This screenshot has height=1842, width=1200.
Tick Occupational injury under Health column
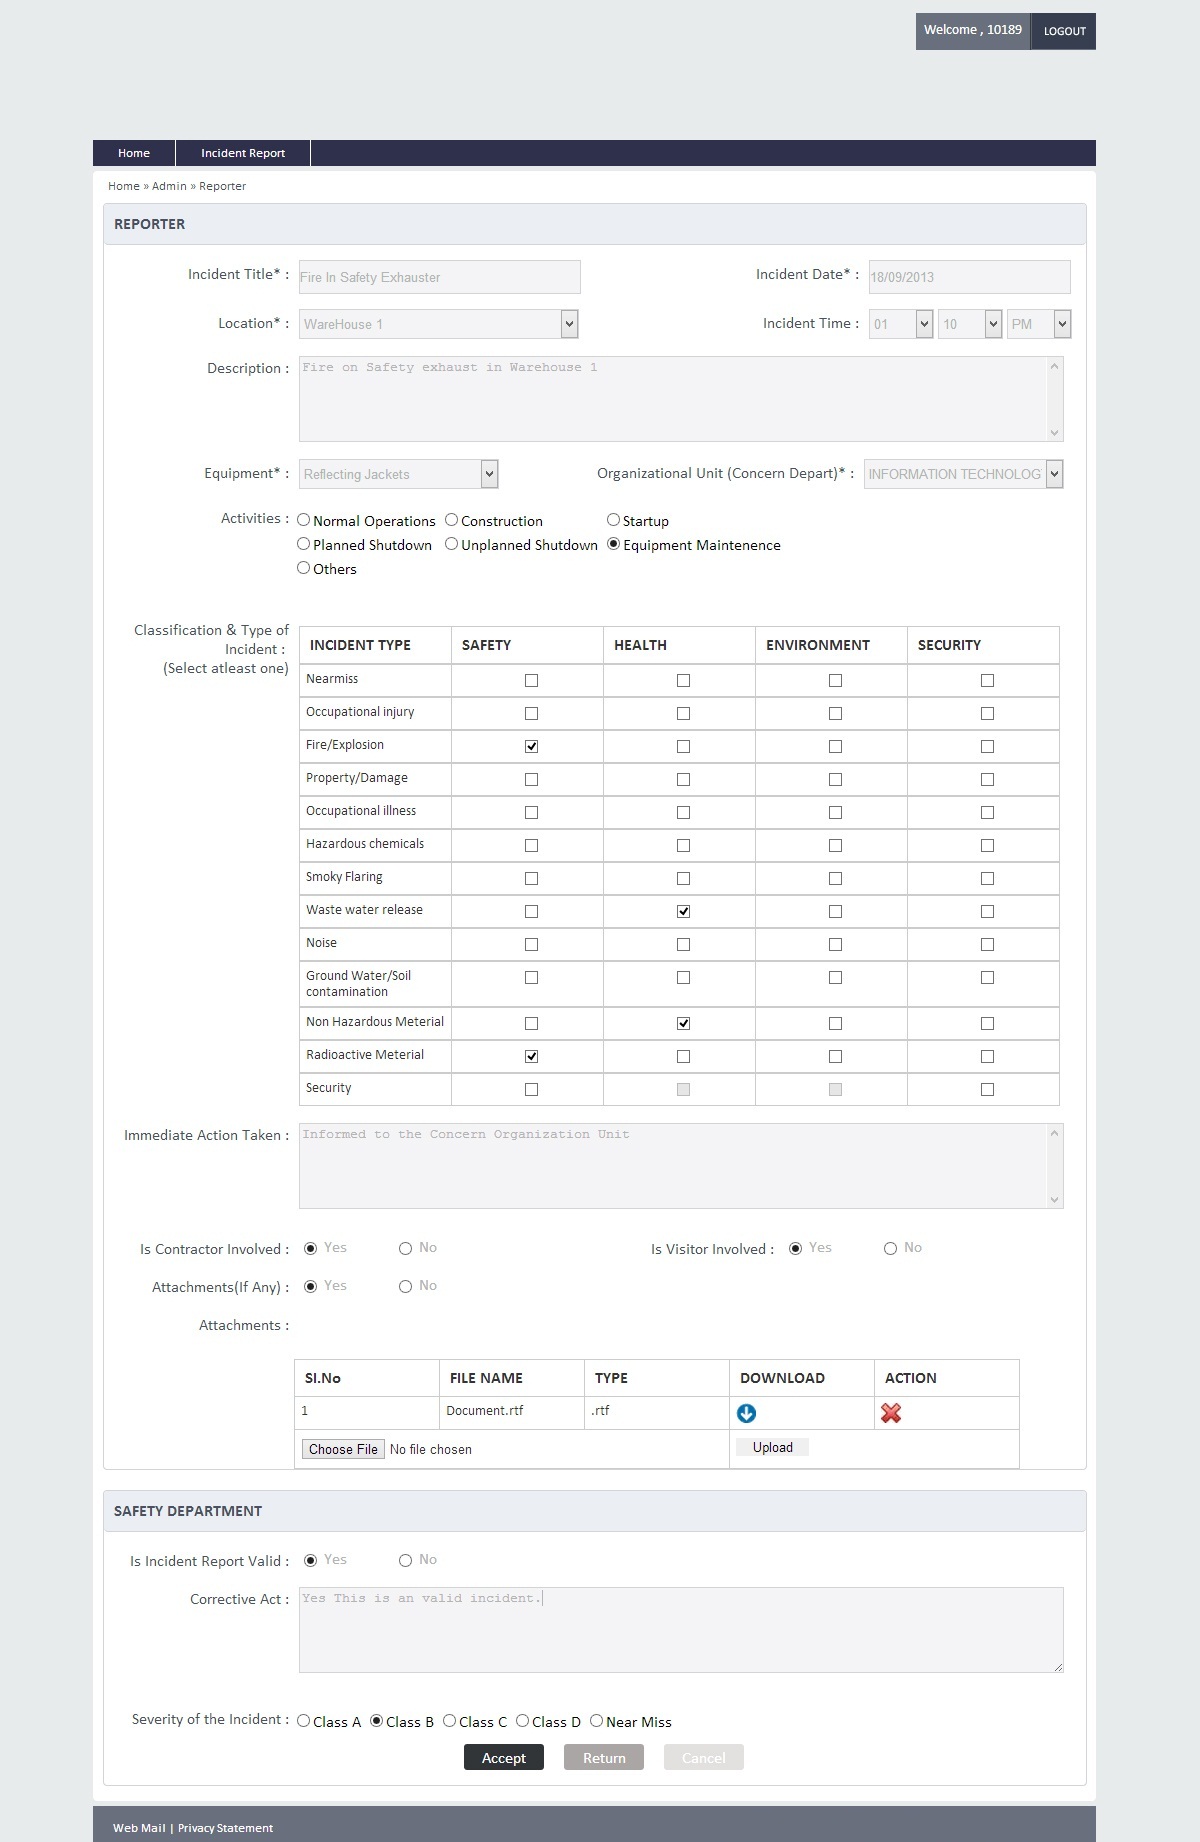coord(683,713)
